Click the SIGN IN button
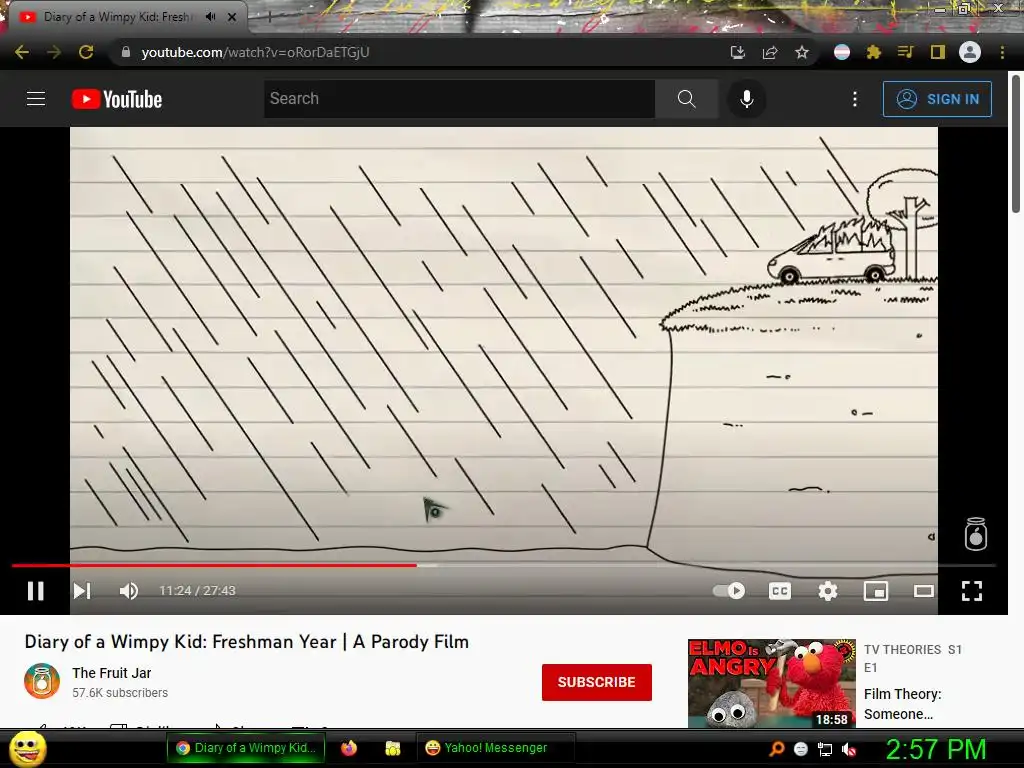The height and width of the screenshot is (768, 1024). [937, 99]
